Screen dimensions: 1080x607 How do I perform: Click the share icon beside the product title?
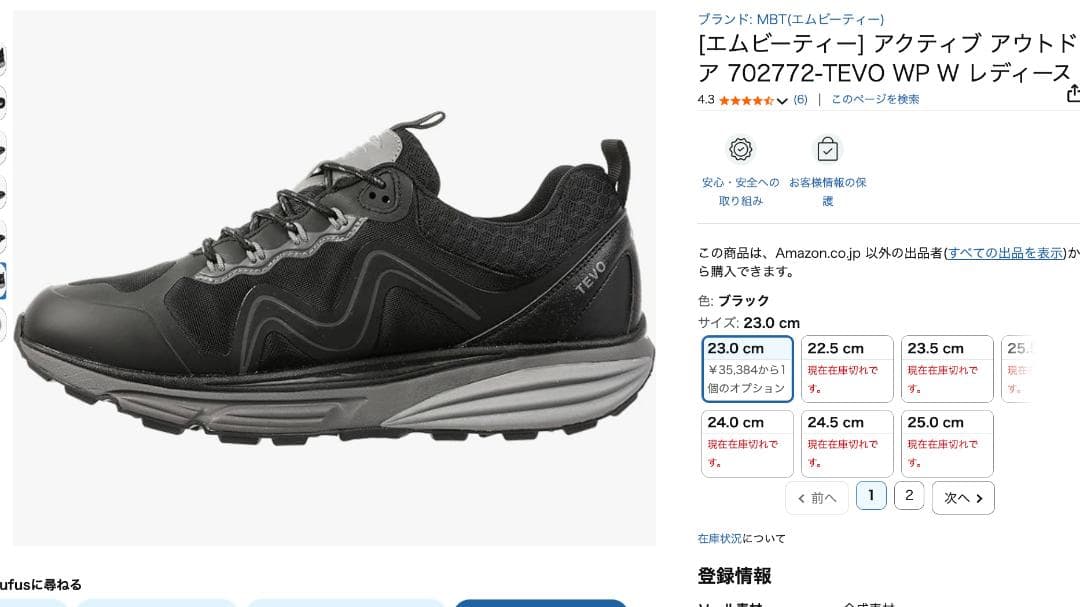click(1073, 94)
